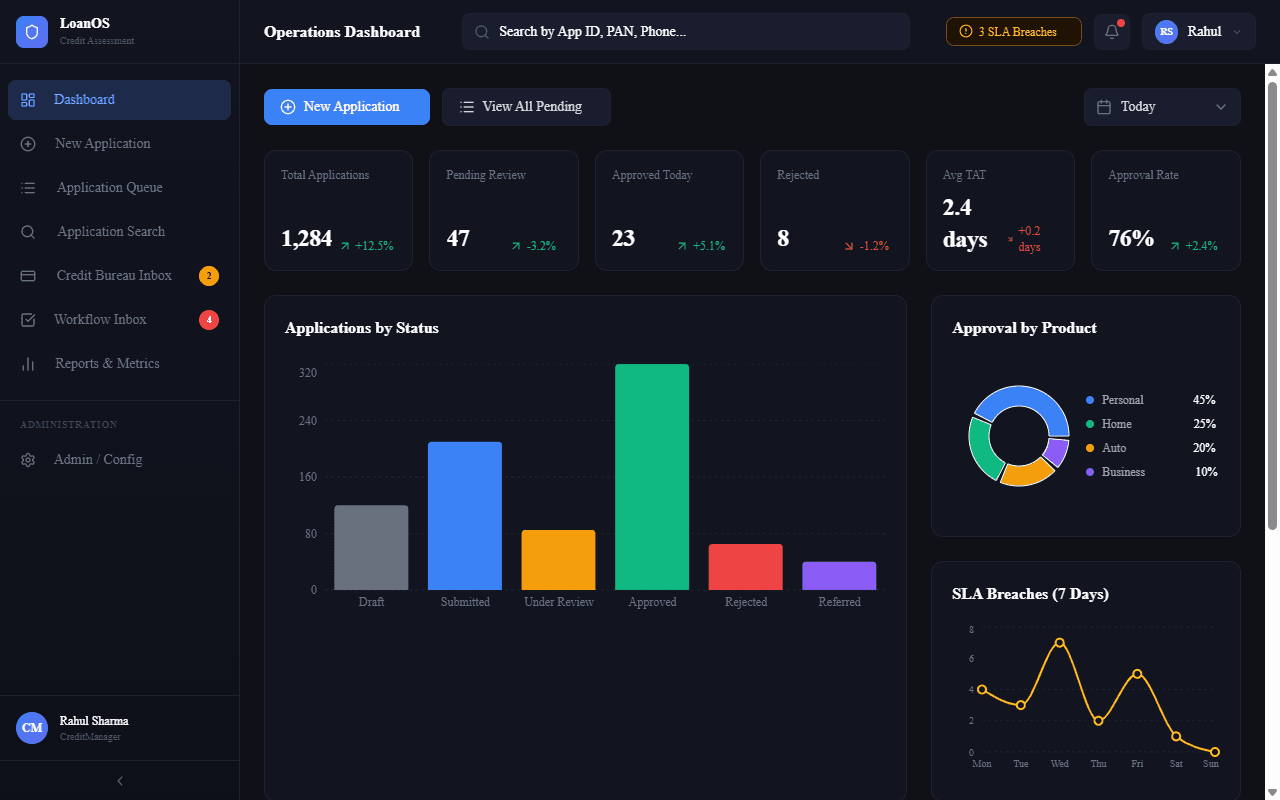Click the blue New Application button

click(x=347, y=107)
